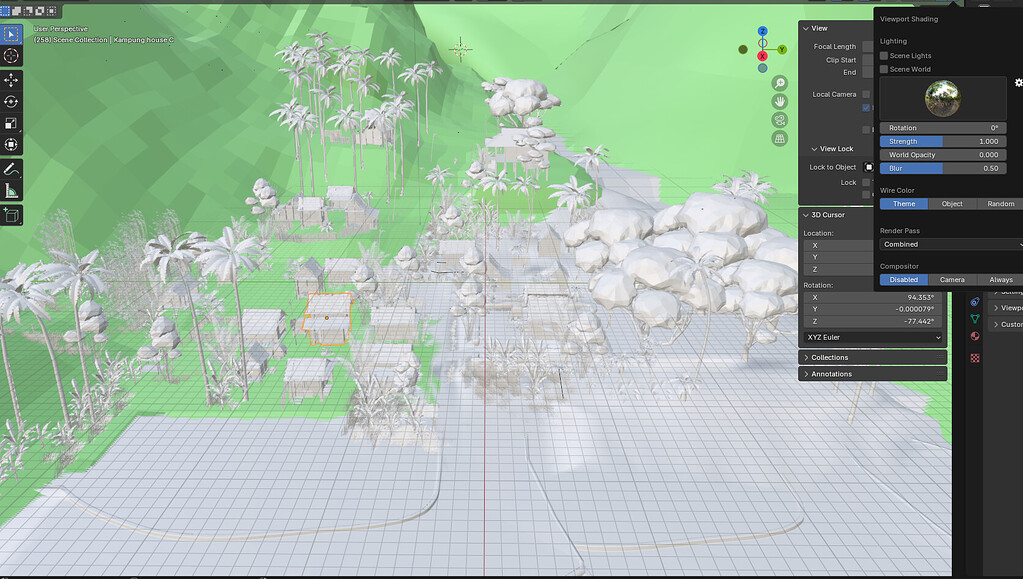Set Wire Color to Theme
This screenshot has width=1023, height=579.
[904, 204]
